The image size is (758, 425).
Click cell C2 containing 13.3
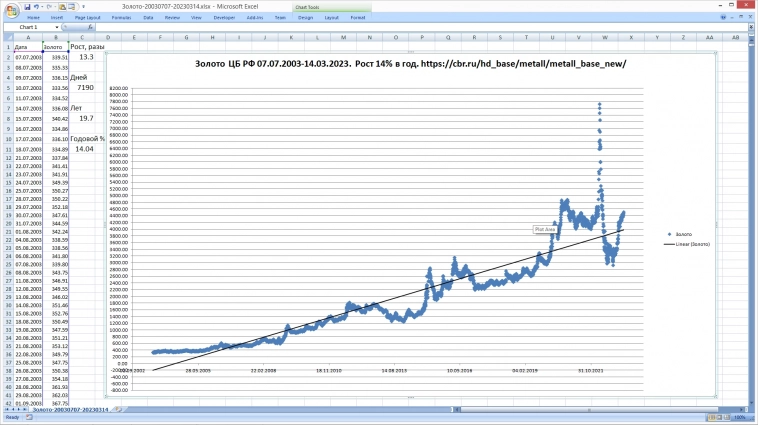point(85,57)
